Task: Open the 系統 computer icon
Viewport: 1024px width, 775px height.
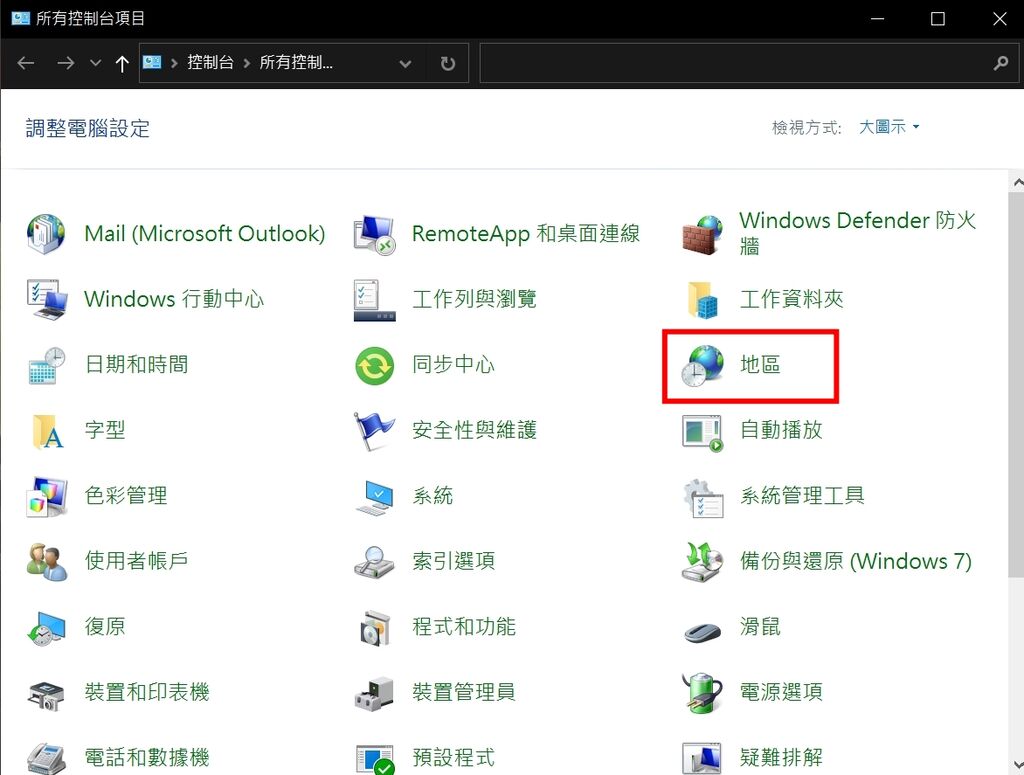Action: click(374, 497)
